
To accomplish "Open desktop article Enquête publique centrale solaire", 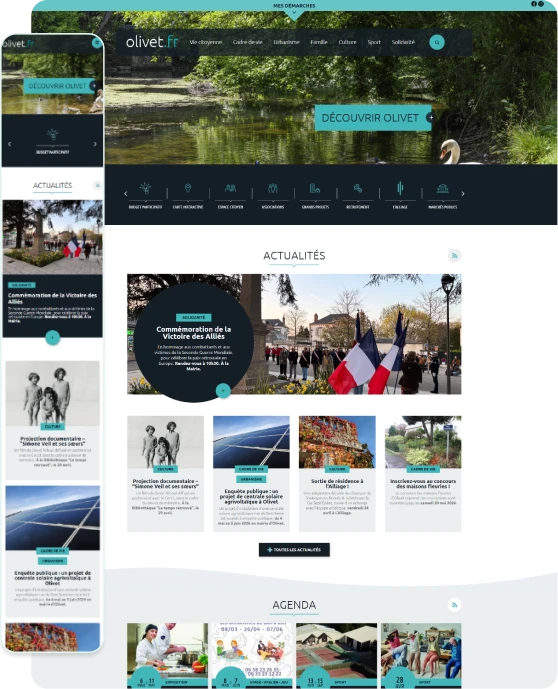I will point(251,496).
